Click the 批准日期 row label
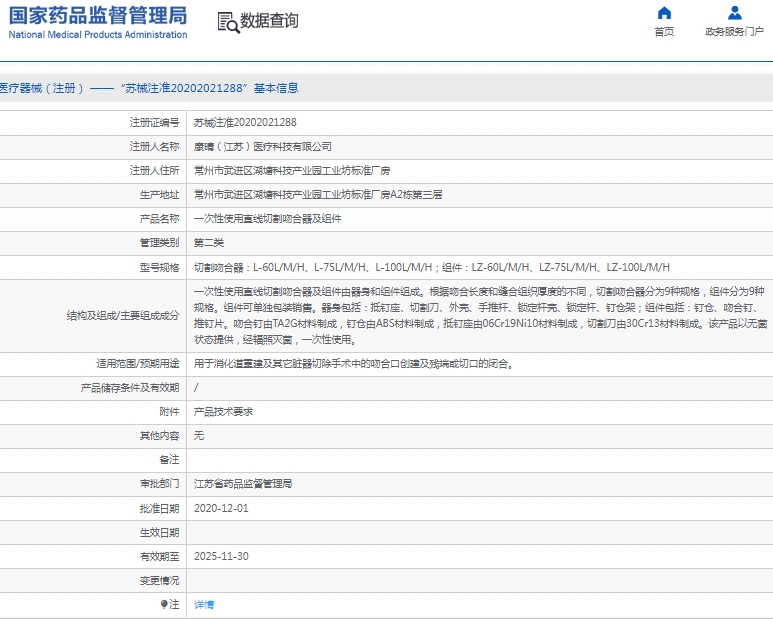773x620 pixels. [x=159, y=508]
